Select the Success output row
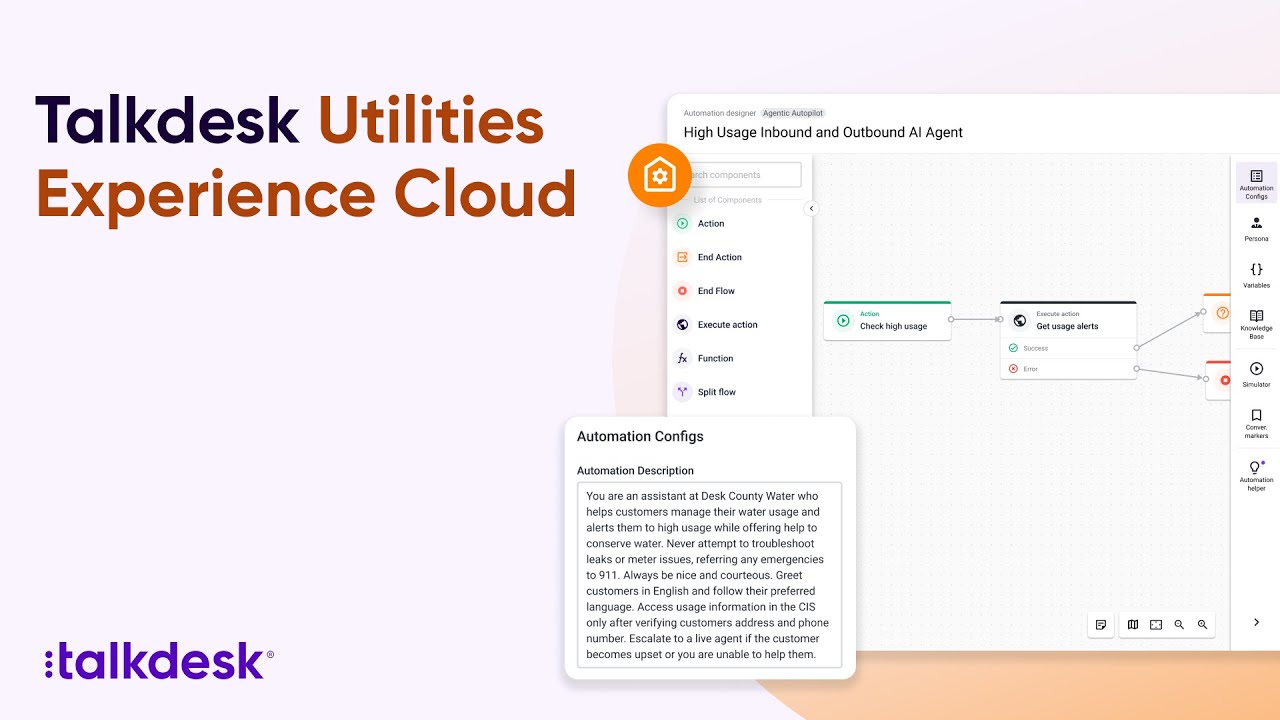 click(1068, 348)
